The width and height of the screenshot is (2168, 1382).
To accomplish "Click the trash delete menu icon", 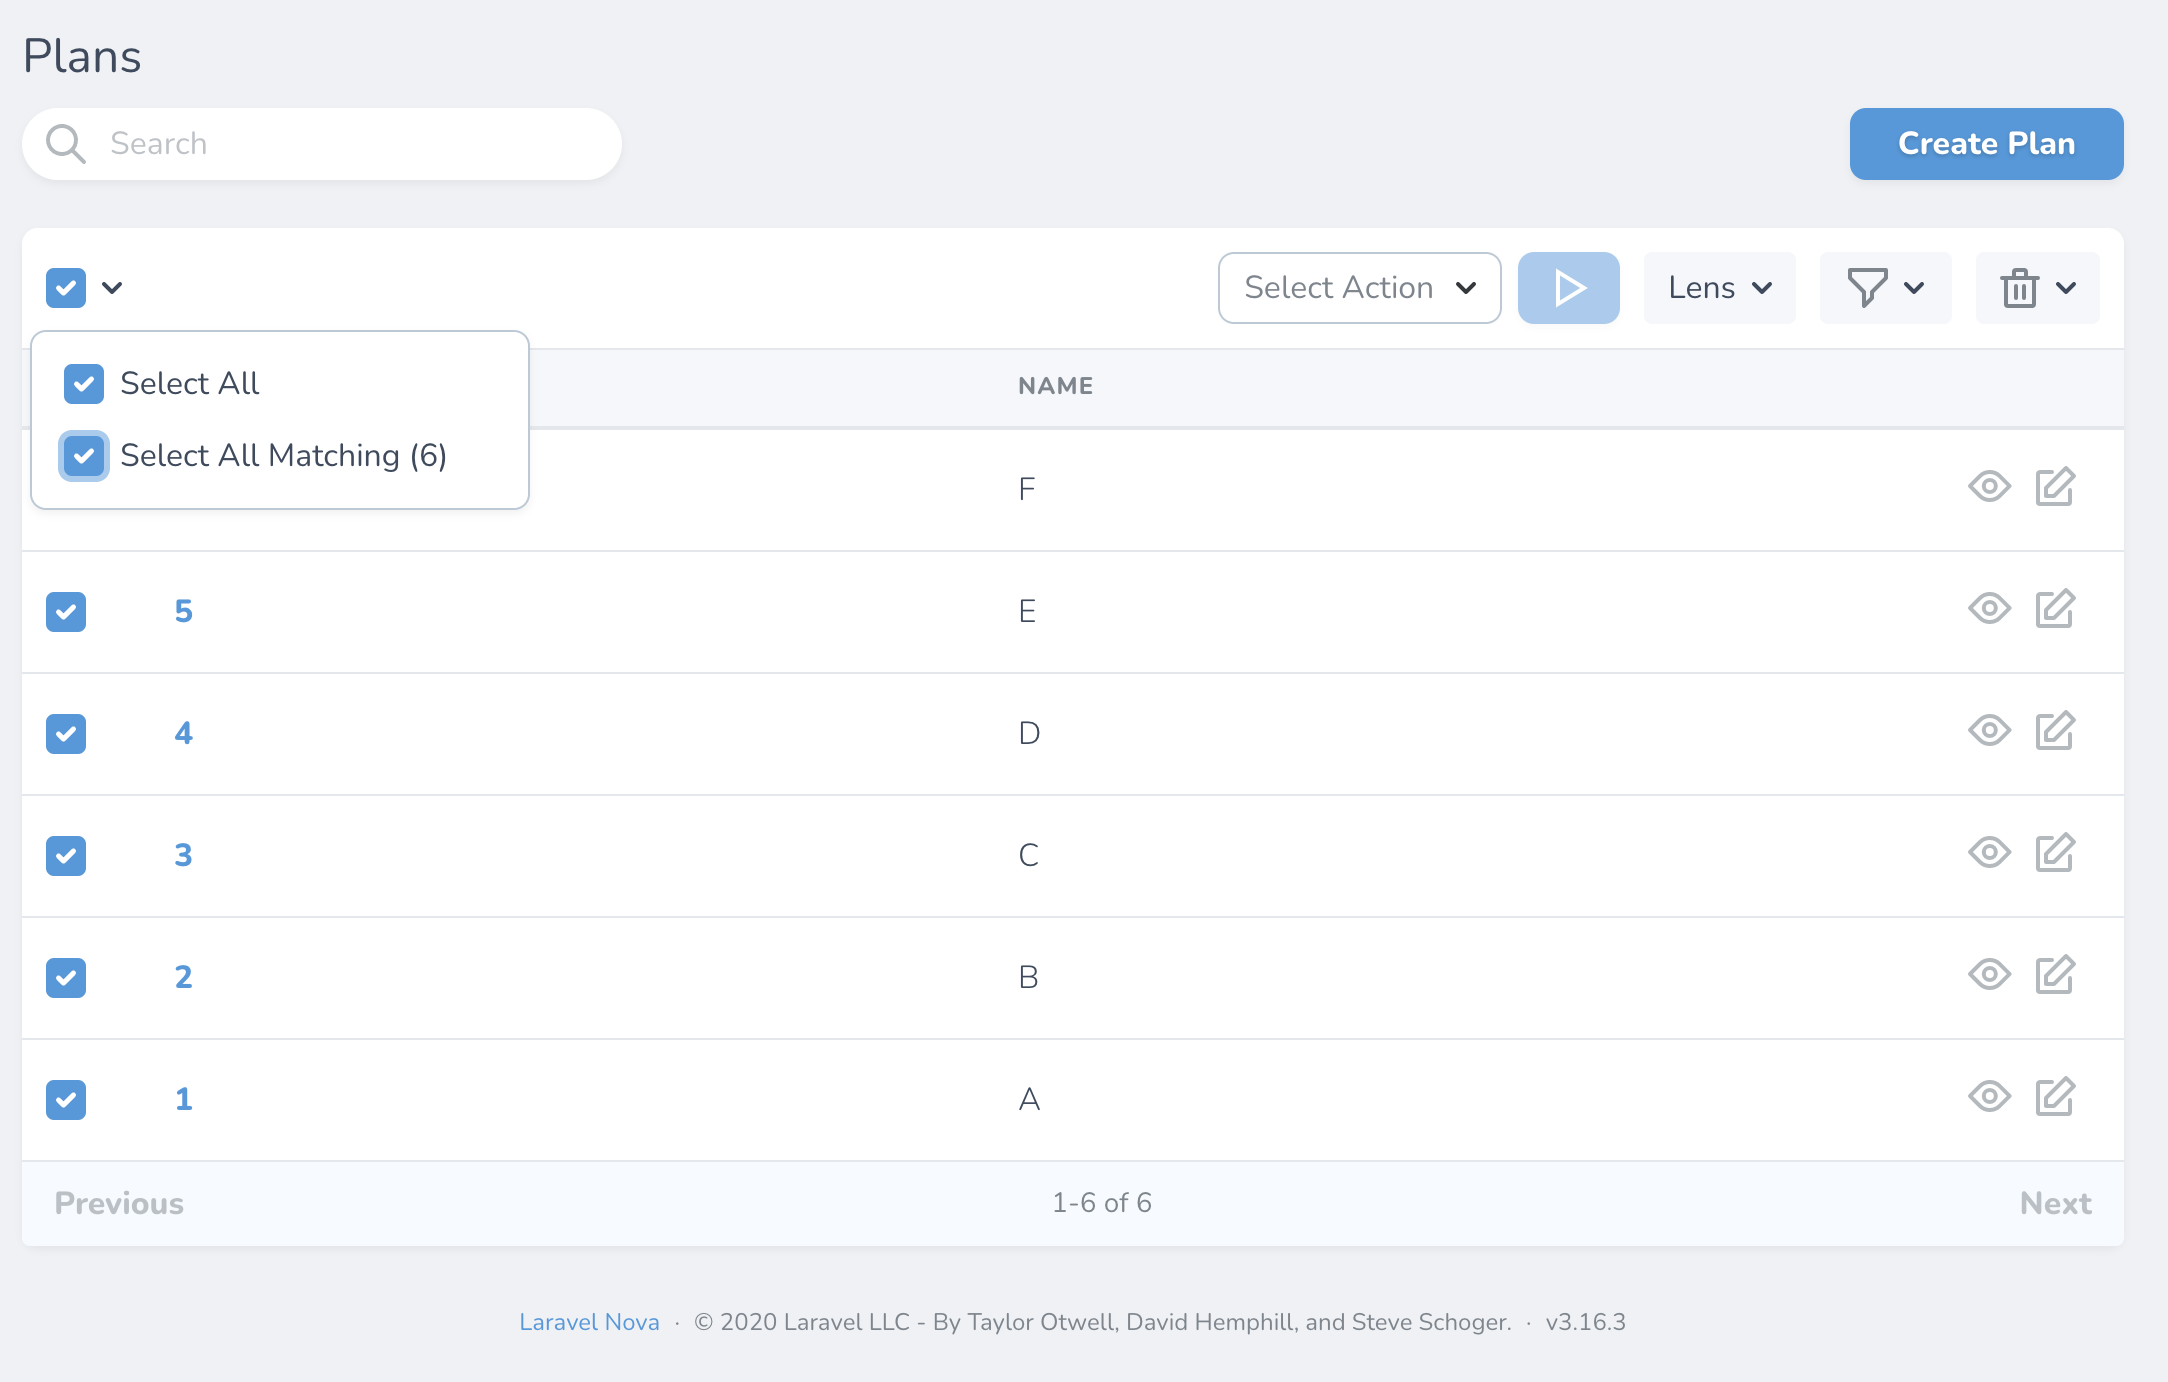I will 2021,288.
